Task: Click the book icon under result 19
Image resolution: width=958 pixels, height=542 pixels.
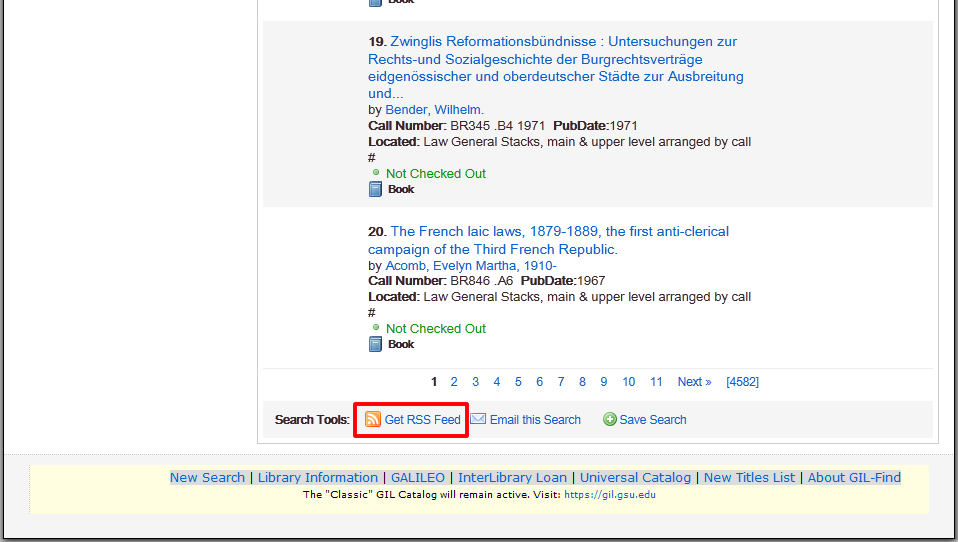Action: point(375,189)
